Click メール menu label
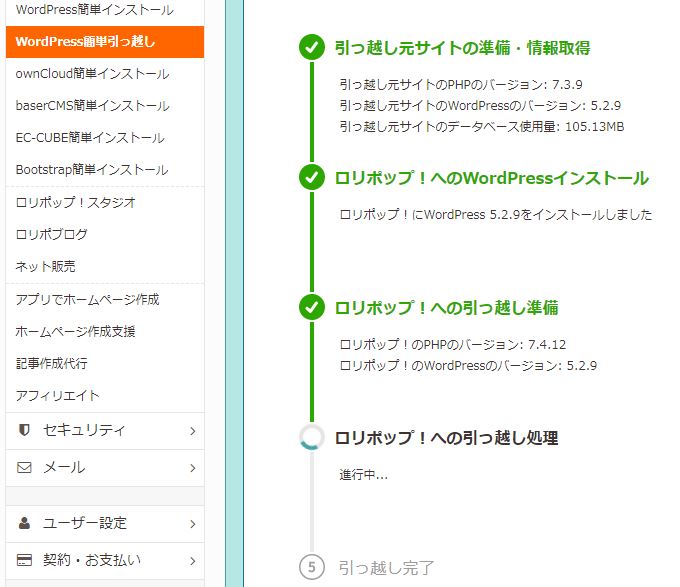This screenshot has width=680, height=587. pyautogui.click(x=64, y=467)
